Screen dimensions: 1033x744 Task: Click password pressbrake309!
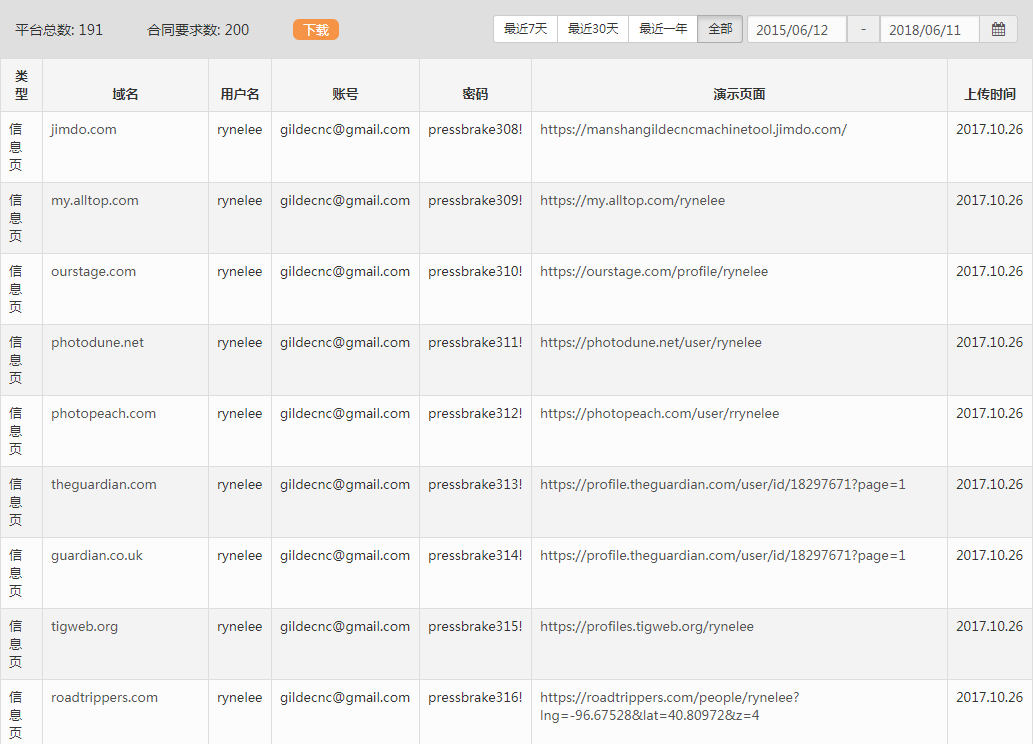[475, 200]
